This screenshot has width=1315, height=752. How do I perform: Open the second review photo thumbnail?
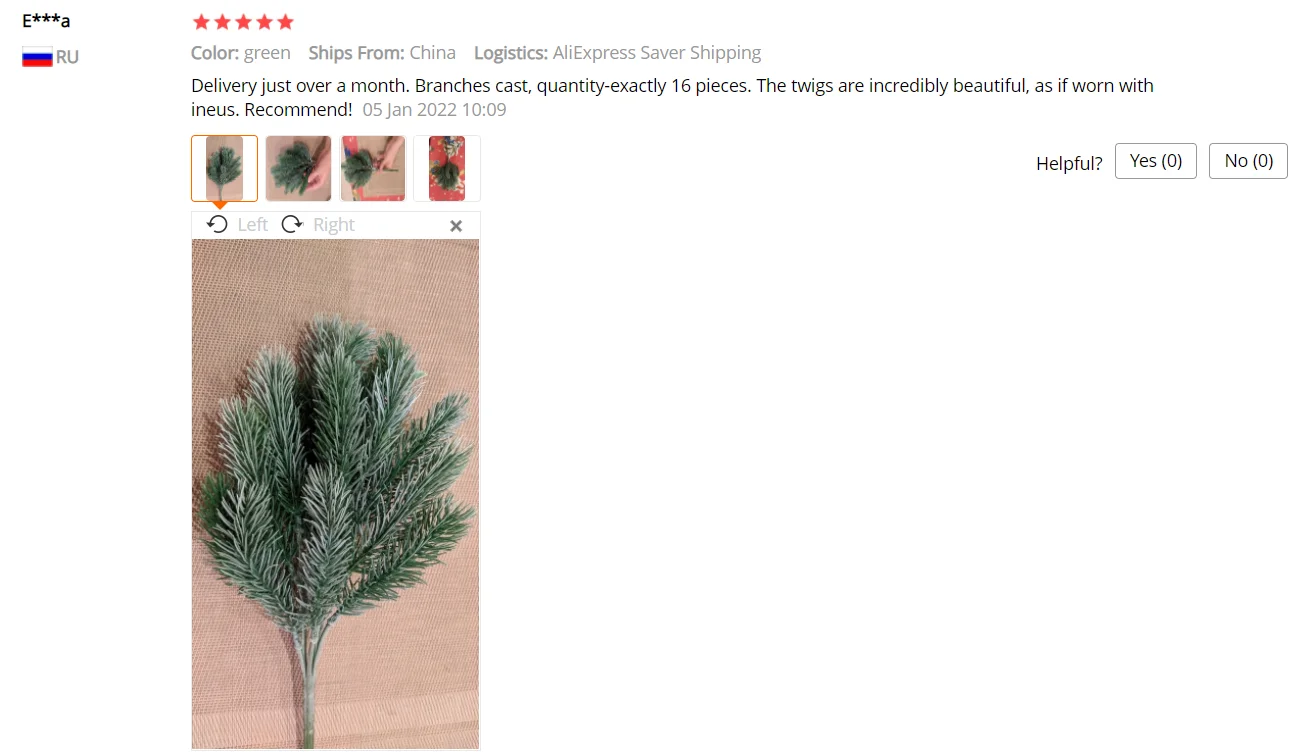(x=298, y=168)
